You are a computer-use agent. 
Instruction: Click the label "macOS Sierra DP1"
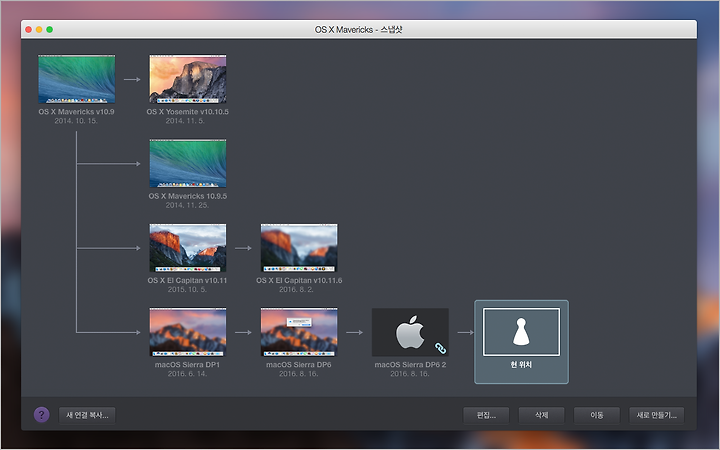tap(187, 365)
